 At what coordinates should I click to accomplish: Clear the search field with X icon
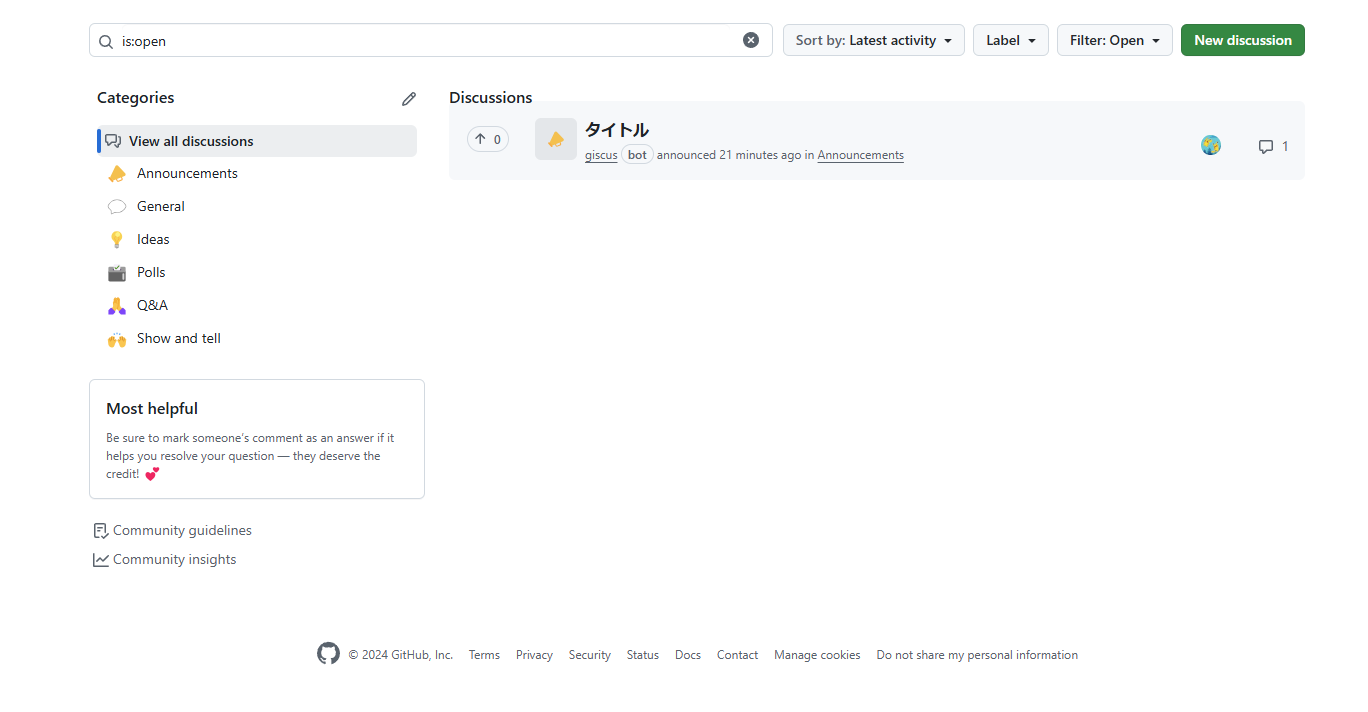point(751,40)
